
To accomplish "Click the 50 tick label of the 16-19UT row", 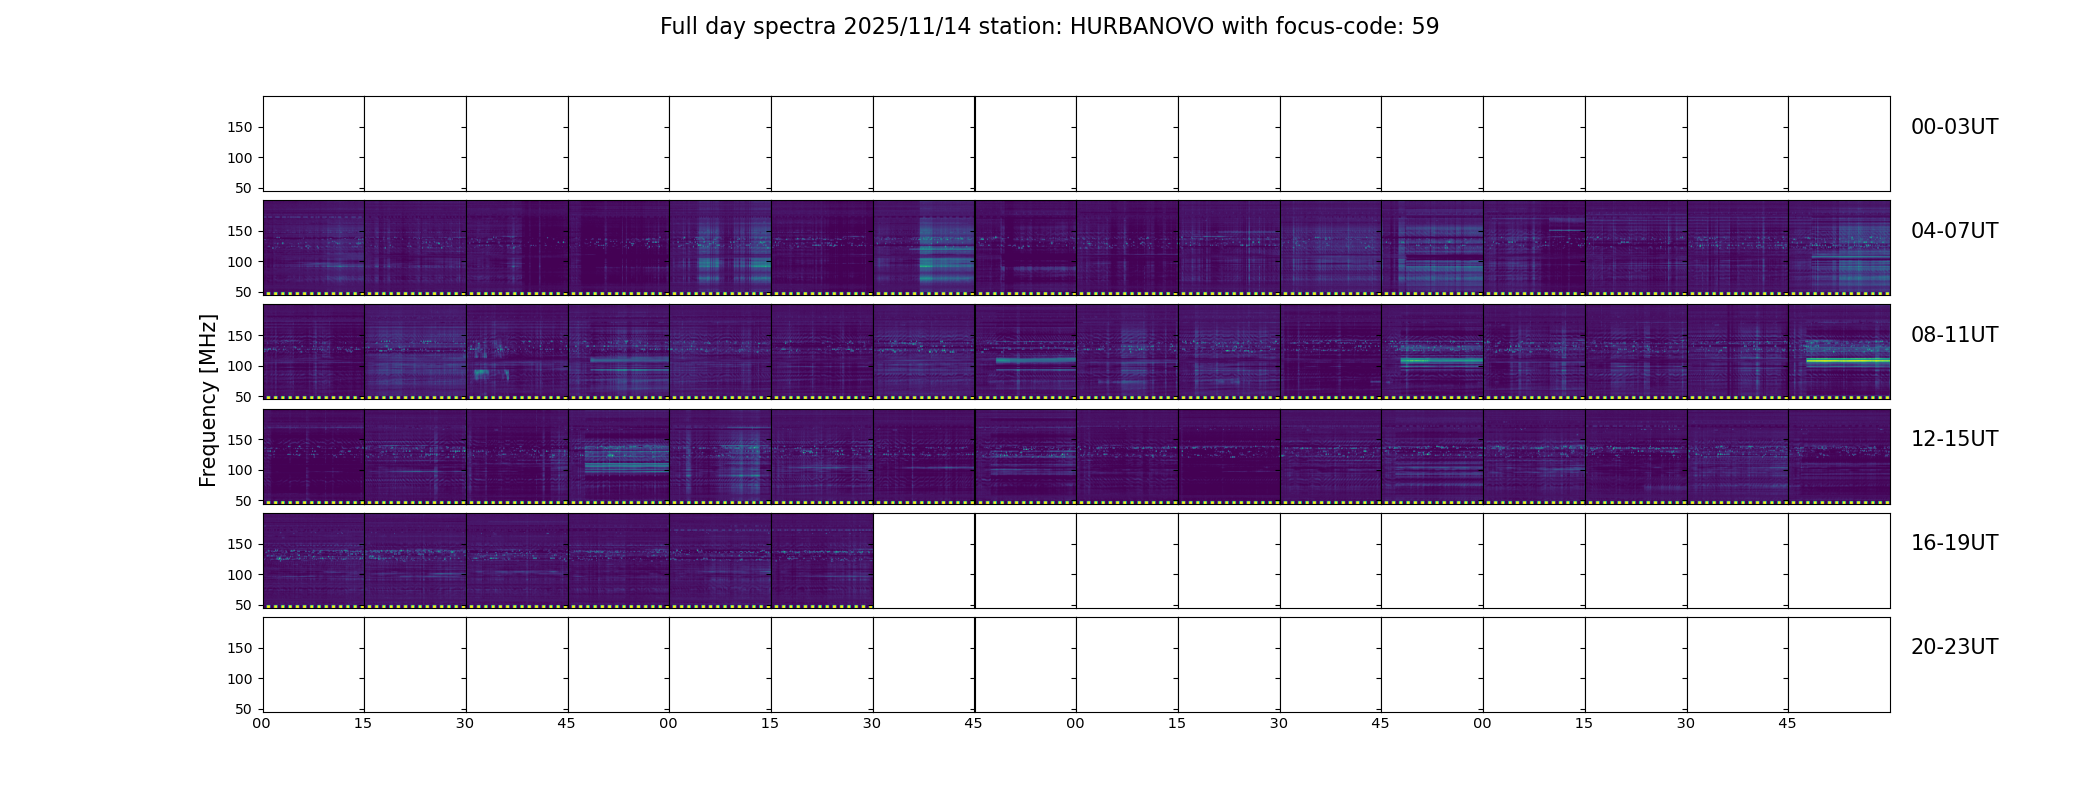I will click(244, 605).
